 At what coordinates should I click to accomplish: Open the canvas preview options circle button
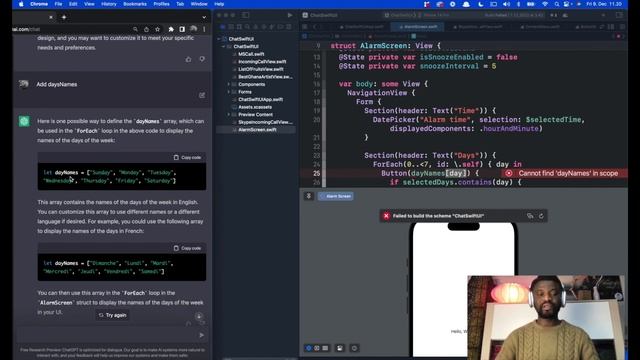tap(354, 348)
